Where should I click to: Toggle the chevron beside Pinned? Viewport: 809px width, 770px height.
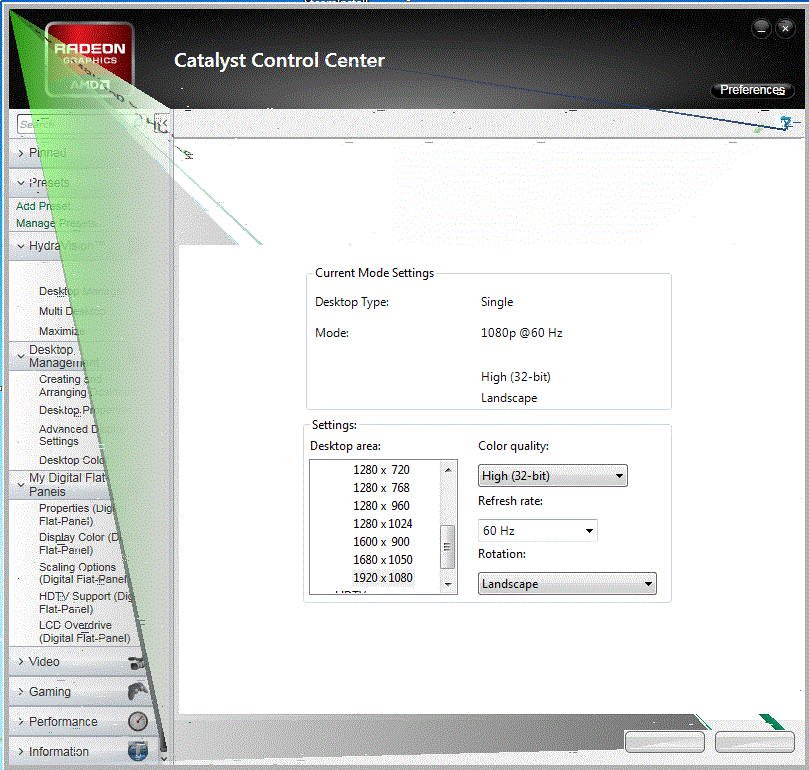(21, 153)
